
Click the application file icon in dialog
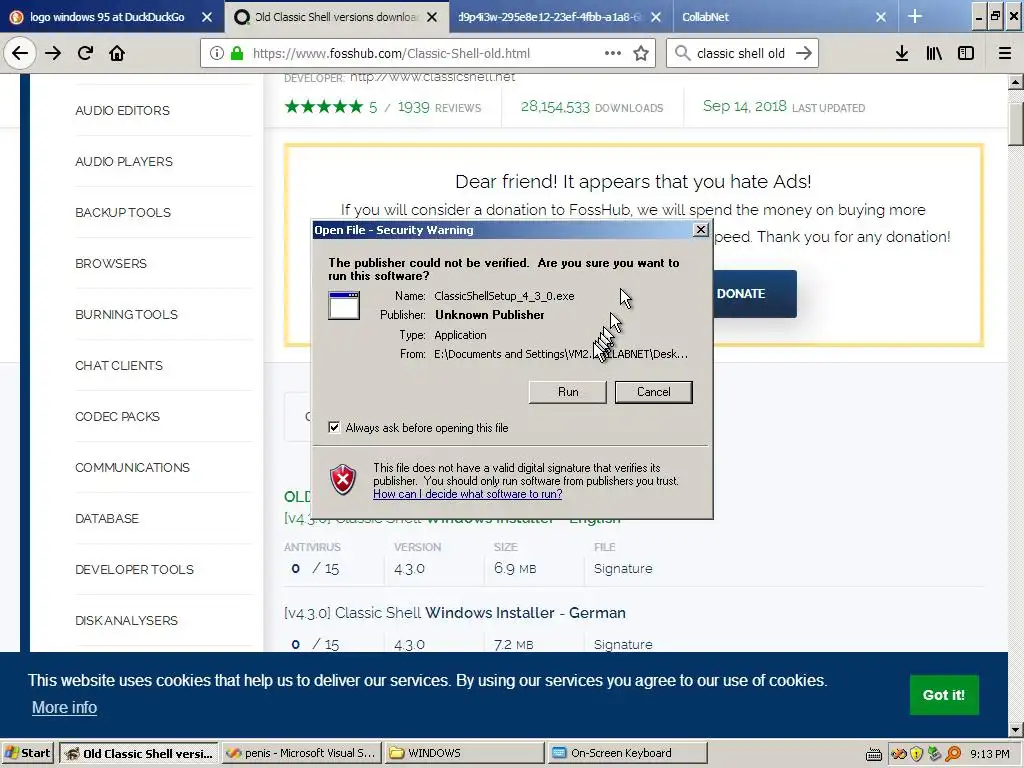[344, 306]
